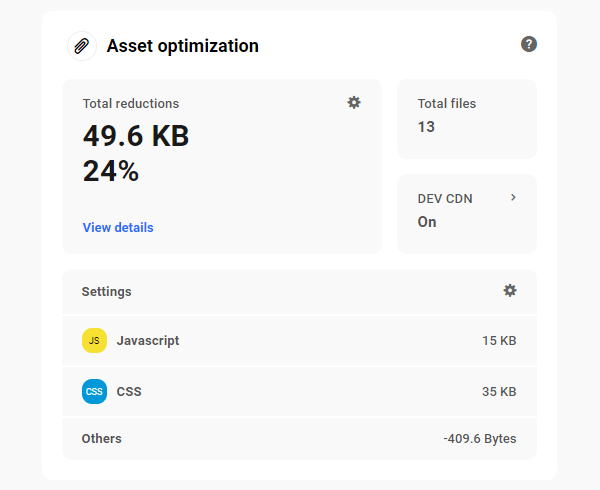Viewport: 600px width, 490px height.
Task: Click the Total files card label
Action: (446, 103)
